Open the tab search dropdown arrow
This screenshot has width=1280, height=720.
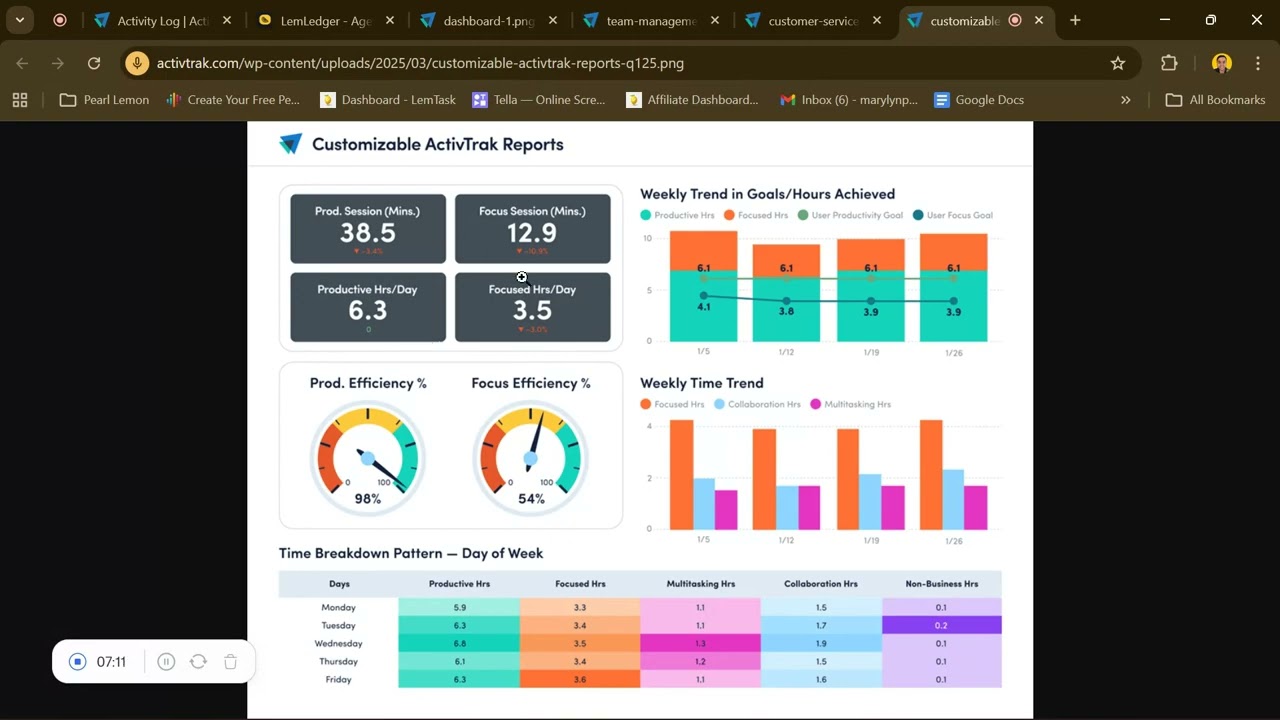click(20, 20)
